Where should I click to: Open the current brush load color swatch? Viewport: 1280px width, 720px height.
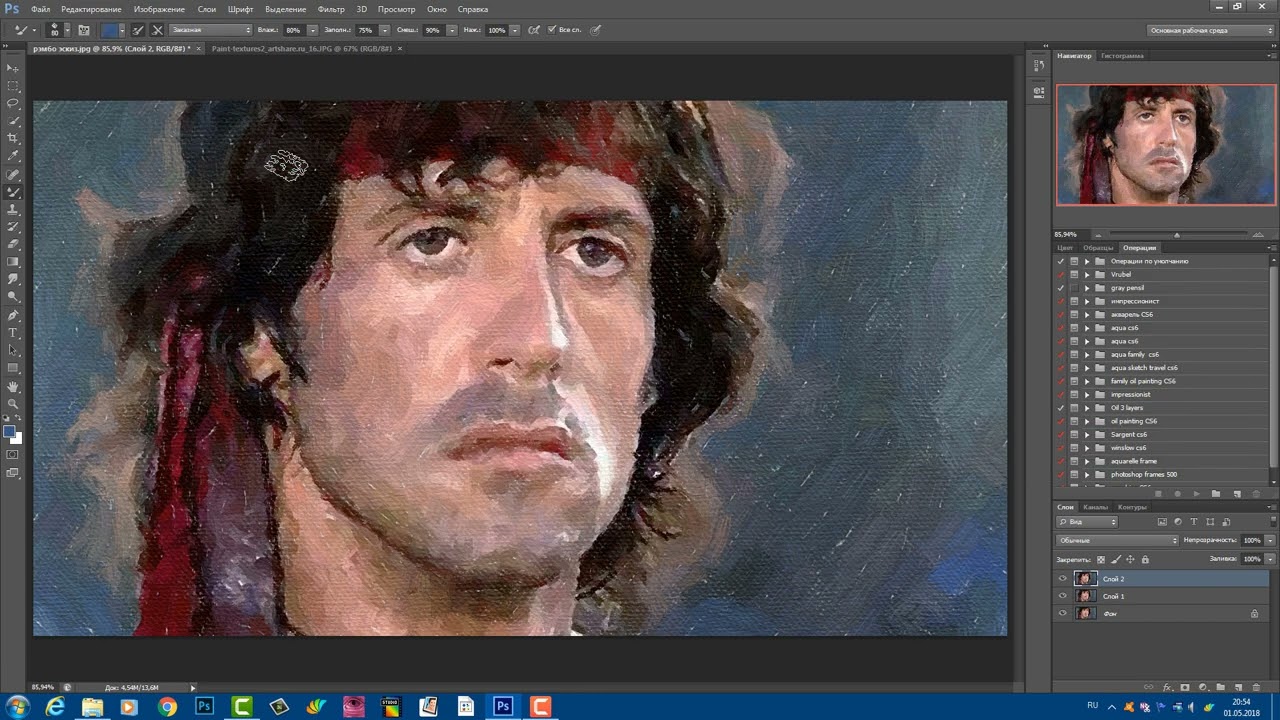point(109,30)
